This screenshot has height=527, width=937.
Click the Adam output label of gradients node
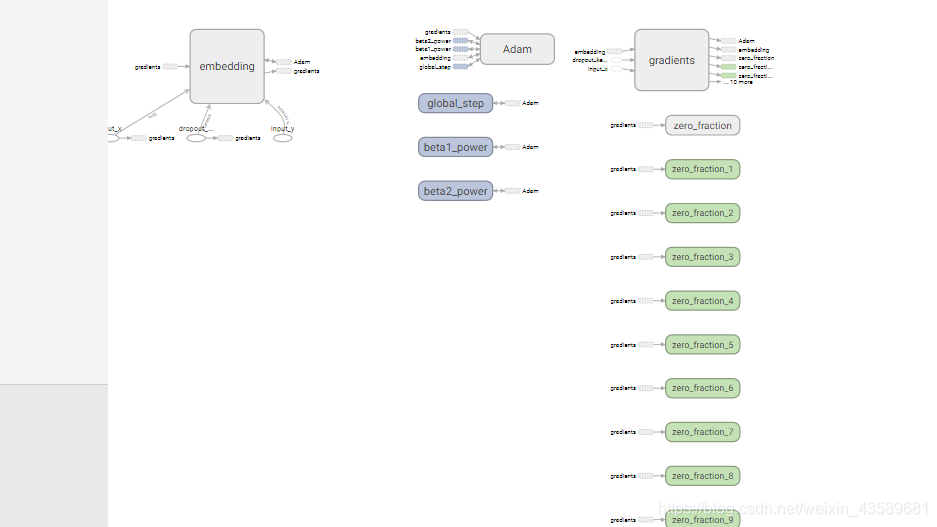(x=746, y=41)
